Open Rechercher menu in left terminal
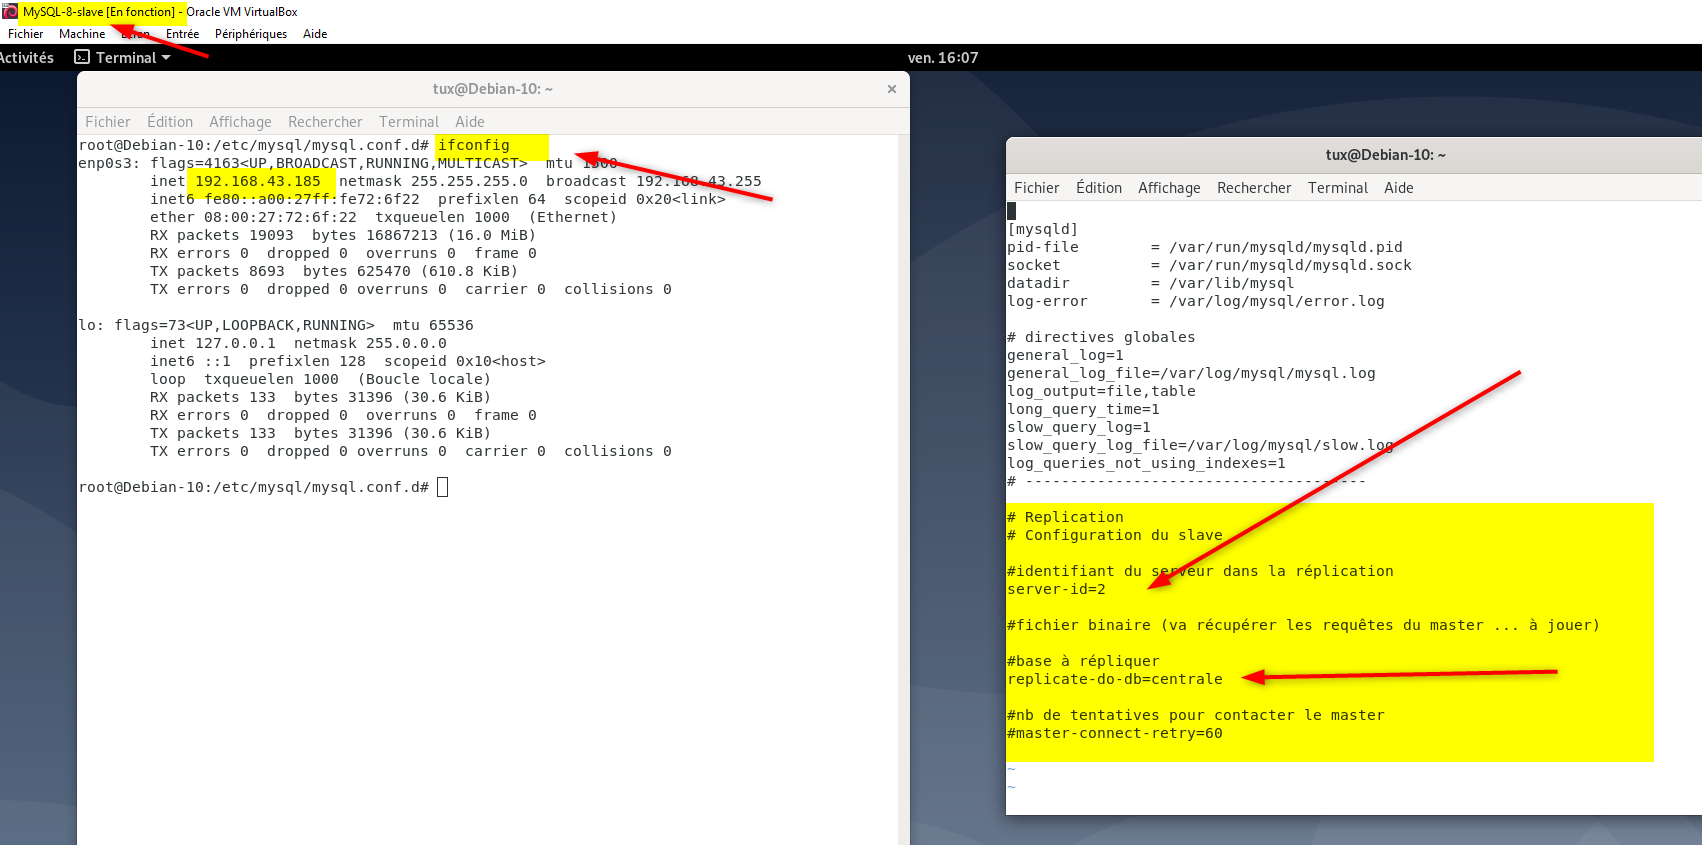This screenshot has width=1702, height=845. [325, 122]
